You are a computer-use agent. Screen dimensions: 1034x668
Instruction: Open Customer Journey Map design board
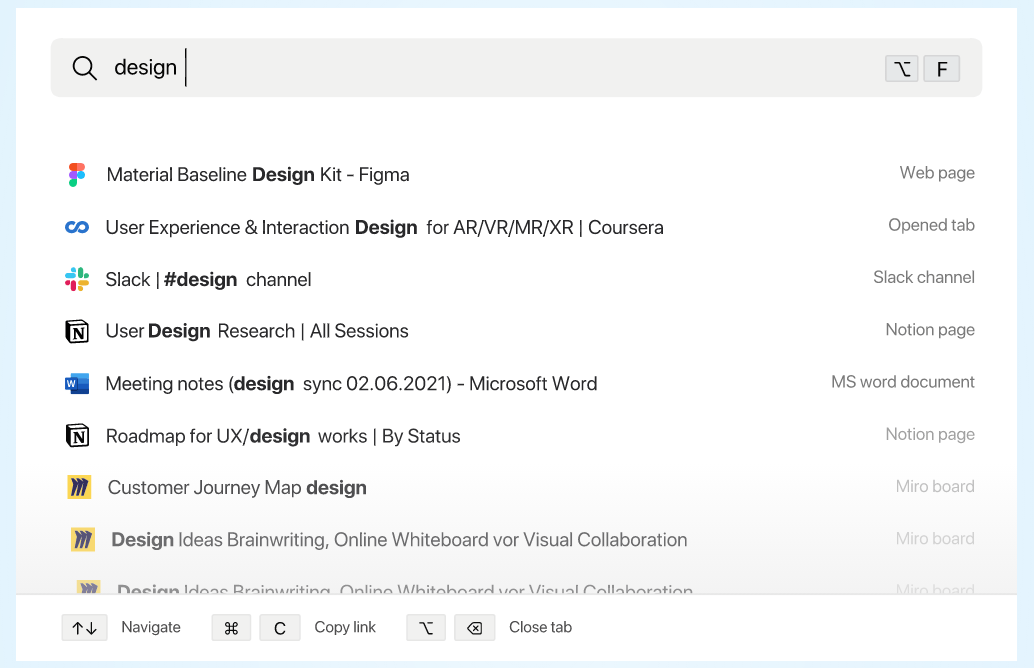point(237,488)
